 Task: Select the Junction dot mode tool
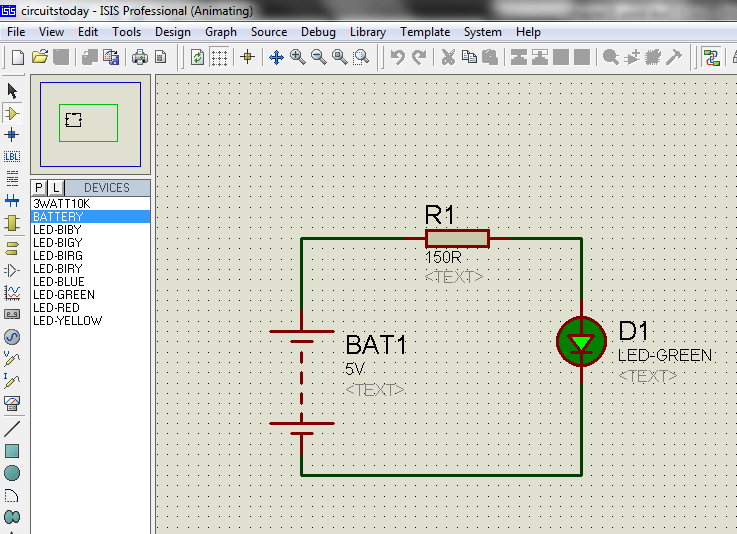click(x=12, y=135)
